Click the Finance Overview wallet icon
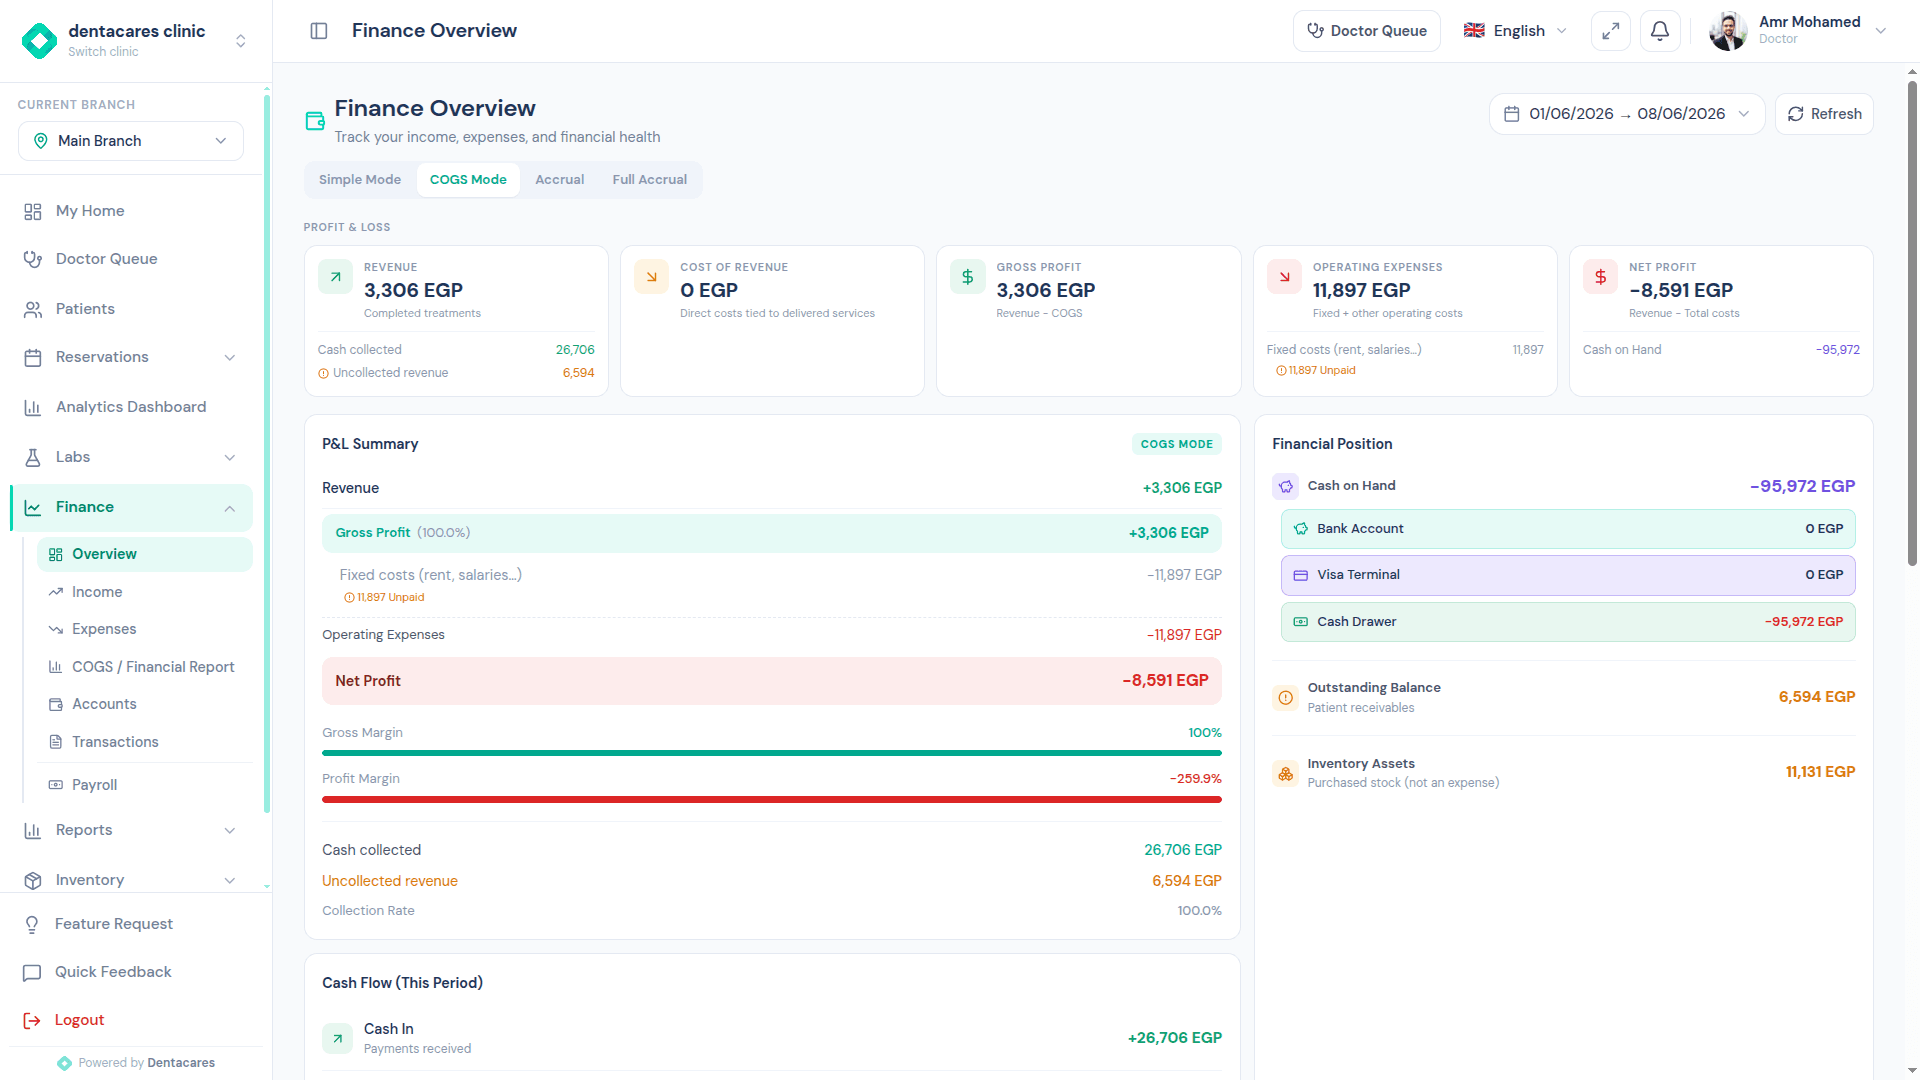Screen dimensions: 1920x1080 tap(315, 121)
